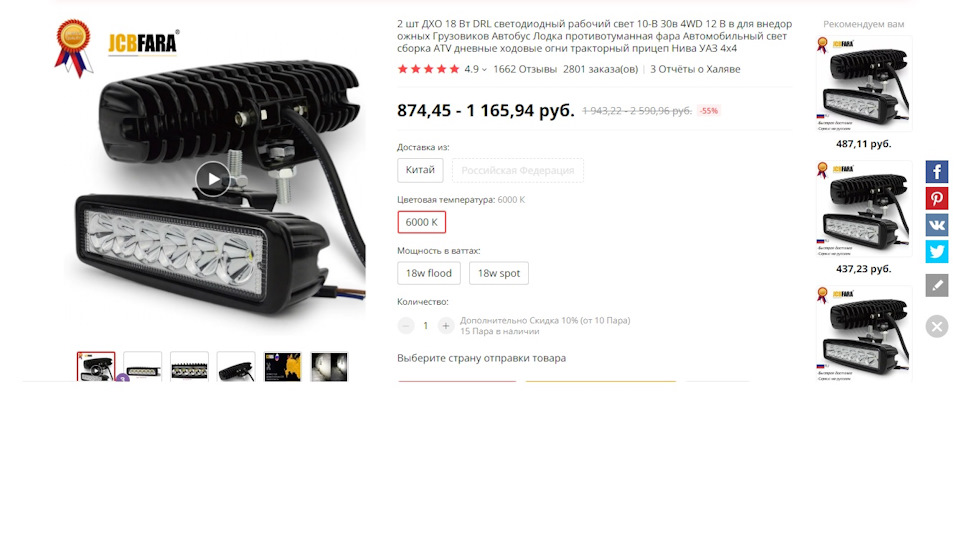The image size is (960, 552).
Task: Open 3 Отчёты о Халяве link
Action: (695, 69)
